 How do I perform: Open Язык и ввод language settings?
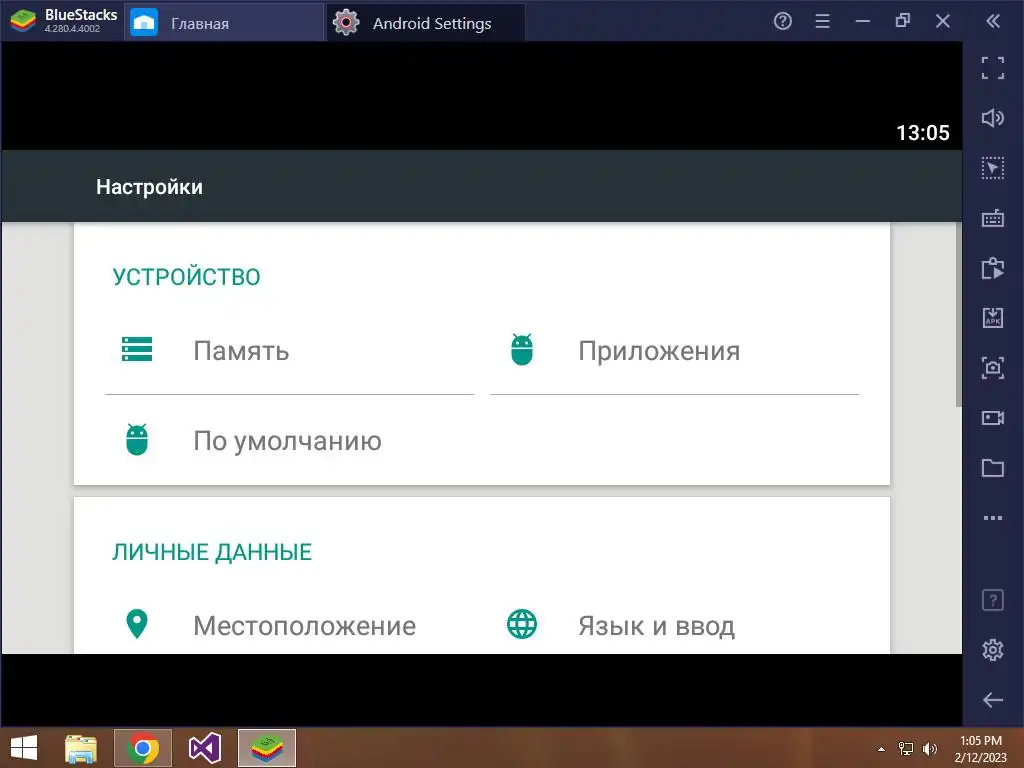point(674,625)
